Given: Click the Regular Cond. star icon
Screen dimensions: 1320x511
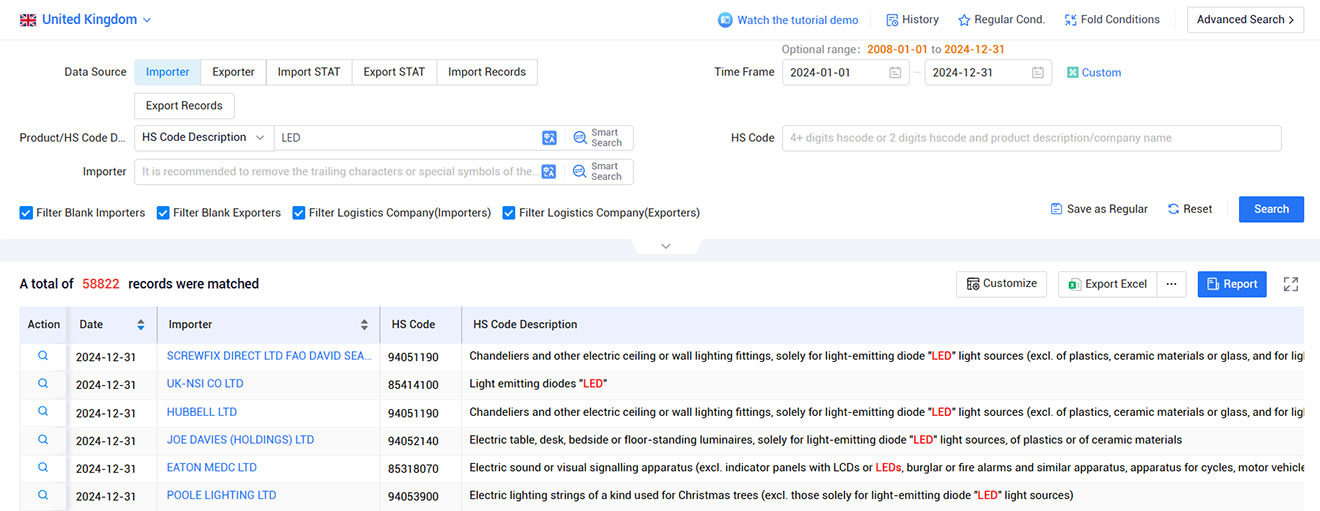Looking at the screenshot, I should [964, 20].
